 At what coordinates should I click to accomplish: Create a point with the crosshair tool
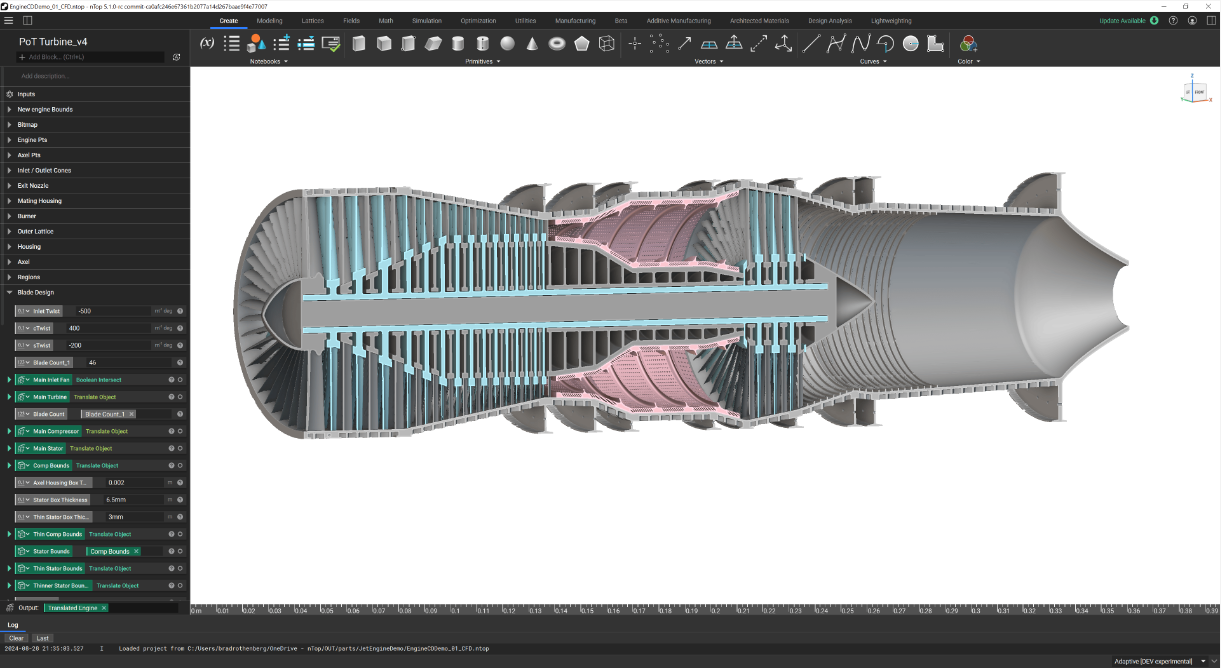coord(634,43)
